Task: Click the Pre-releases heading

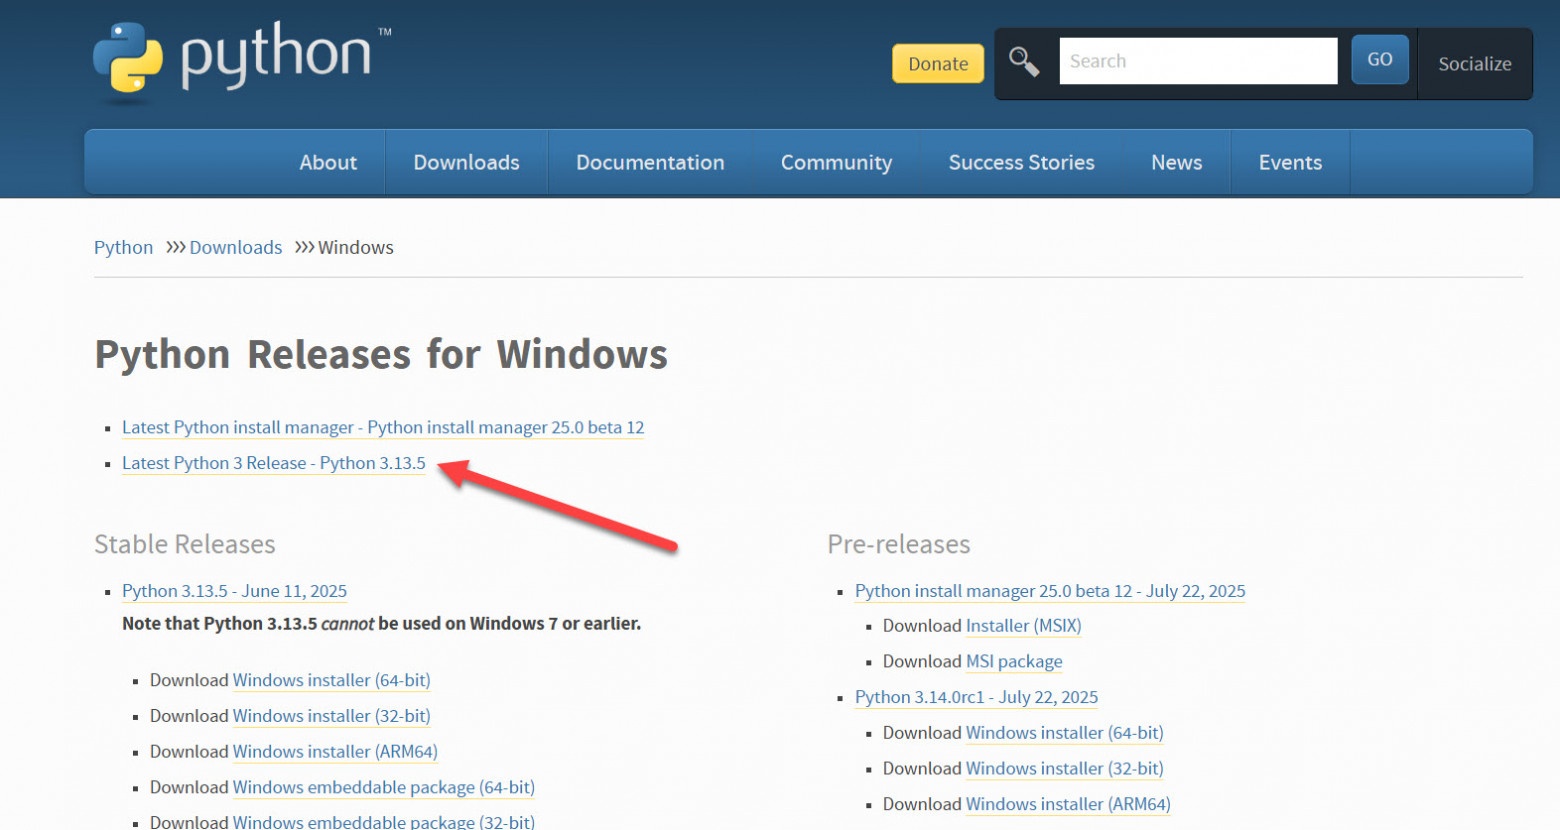Action: pyautogui.click(x=899, y=544)
